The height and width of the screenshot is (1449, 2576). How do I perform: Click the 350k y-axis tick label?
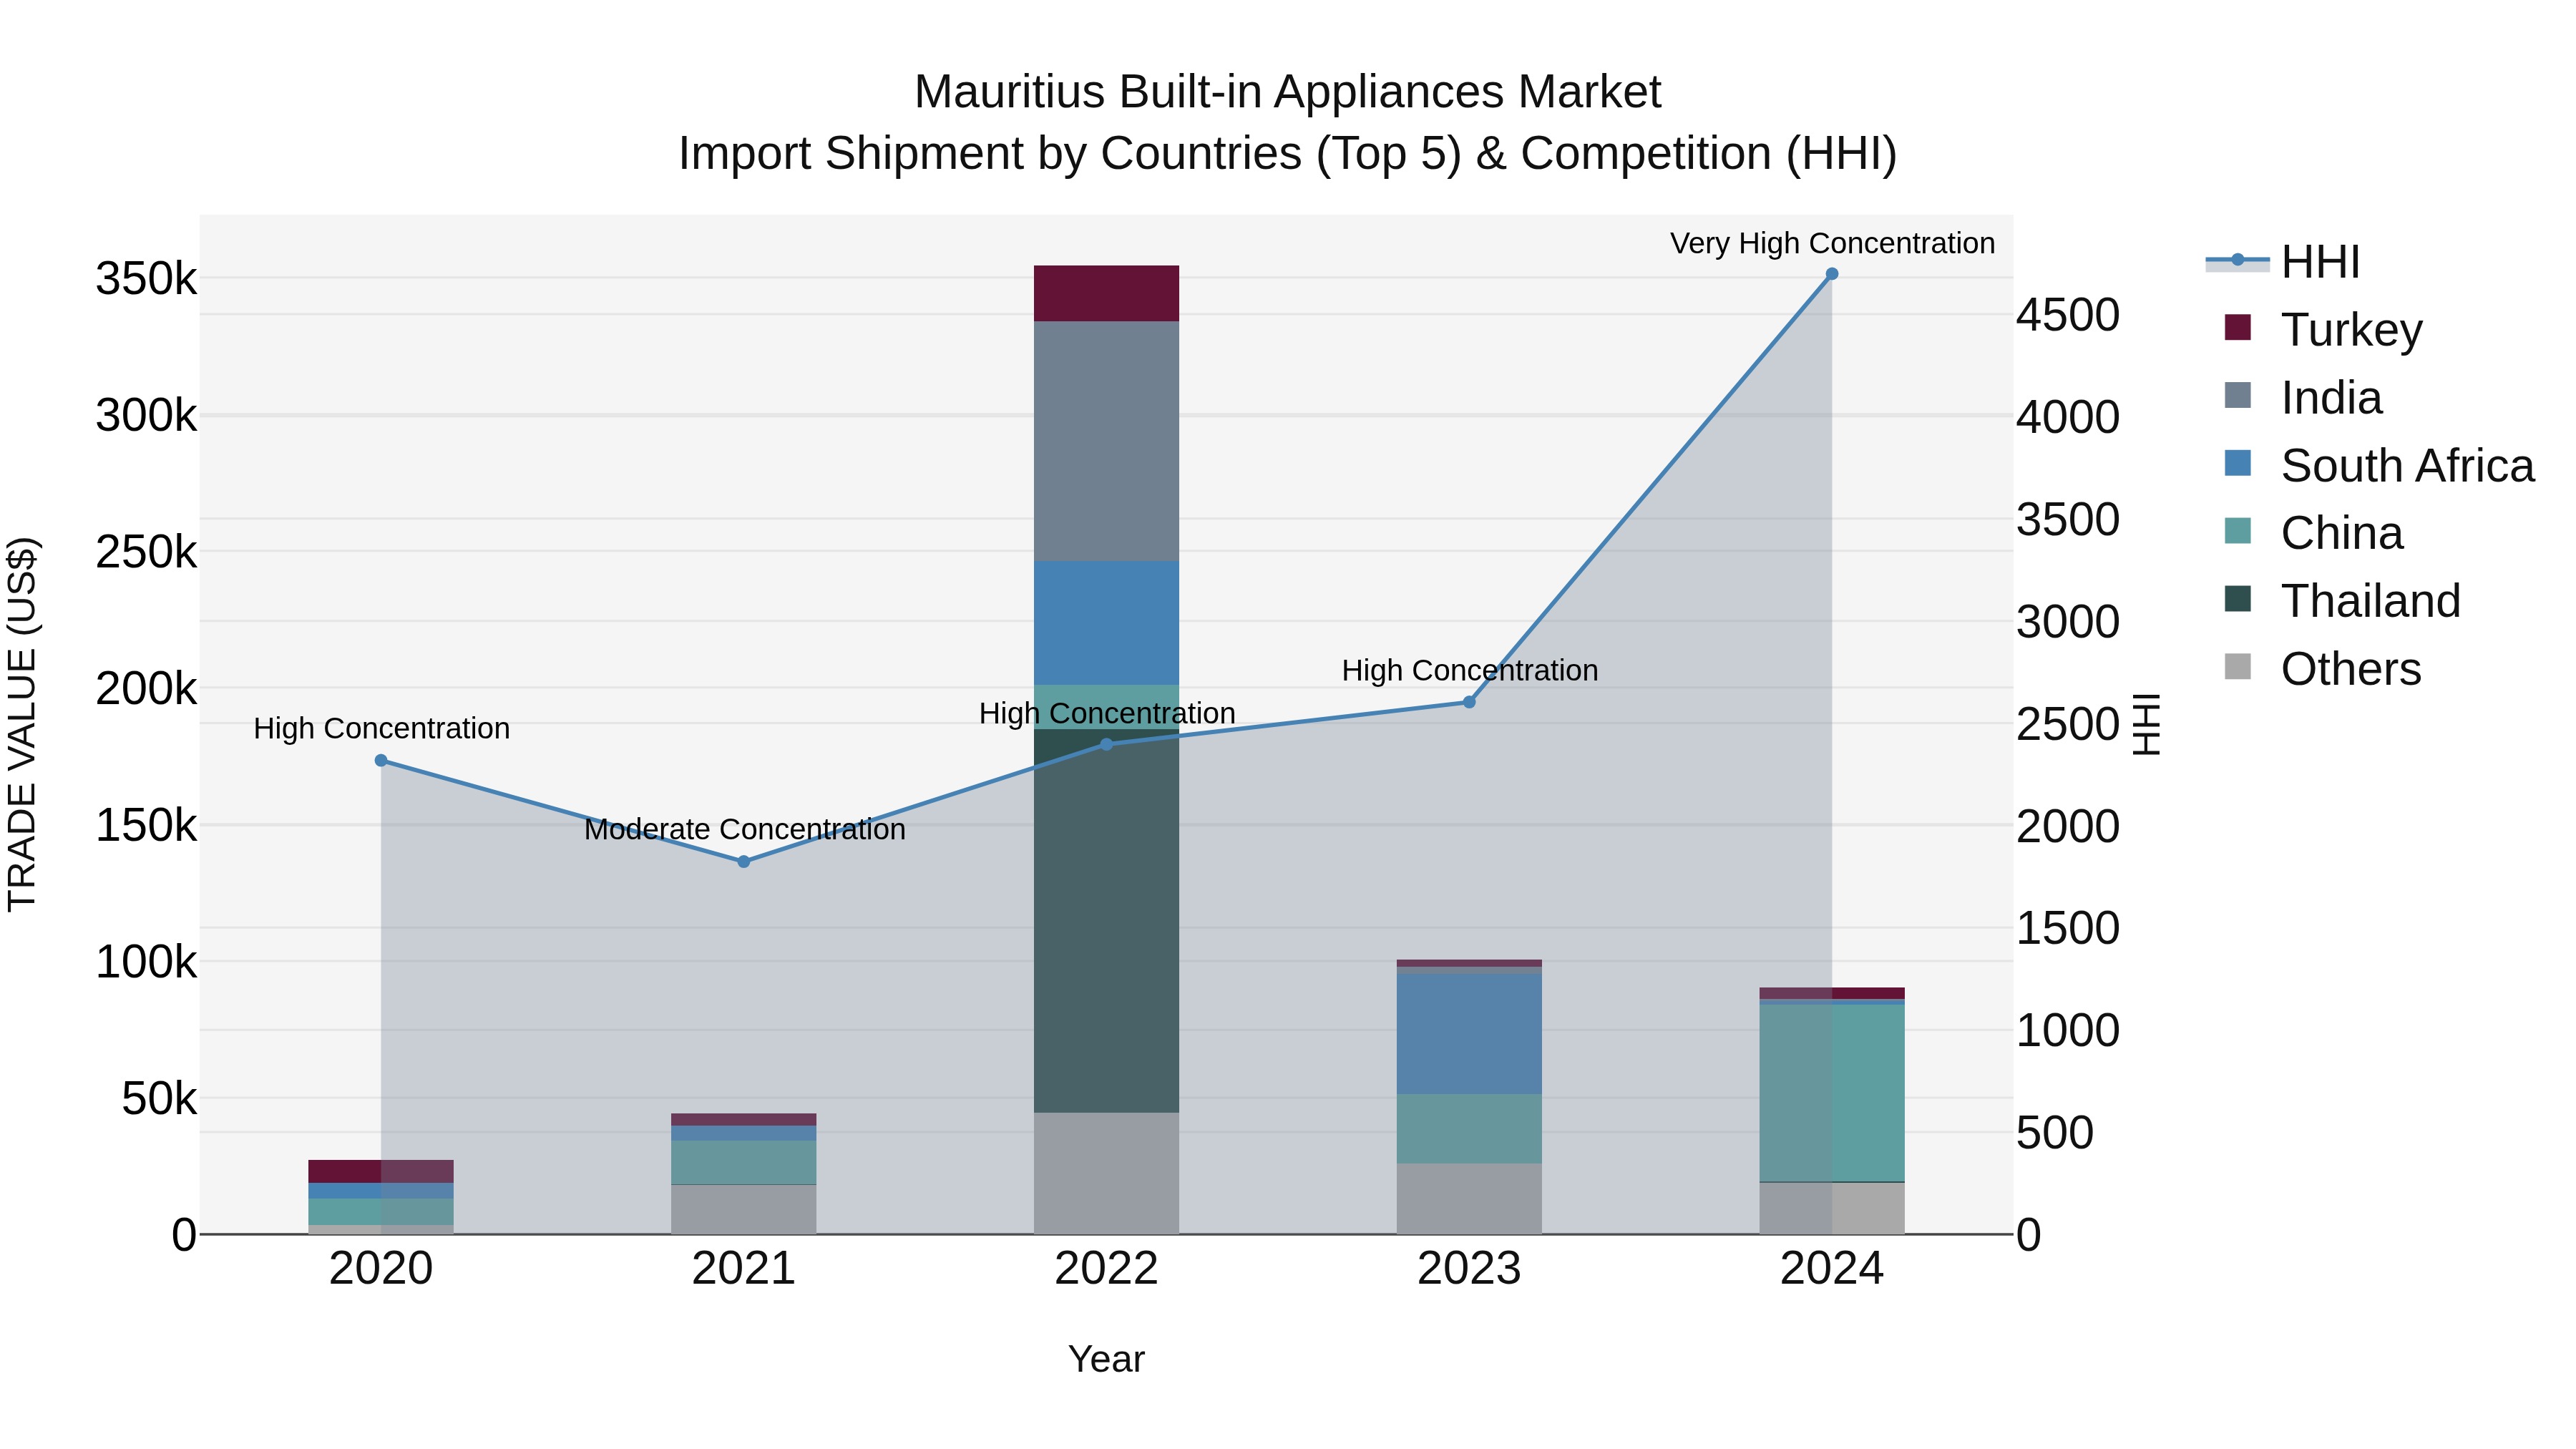pyautogui.click(x=147, y=279)
